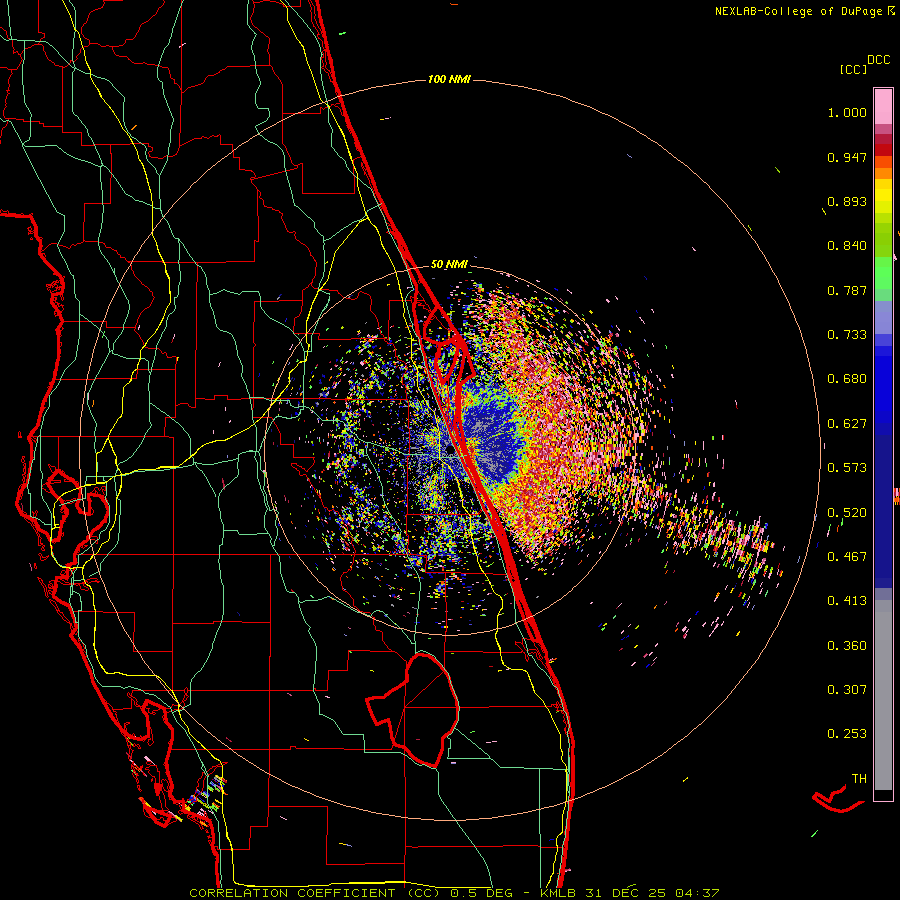
Task: Click the 0.520 colorbar value
Action: [847, 512]
